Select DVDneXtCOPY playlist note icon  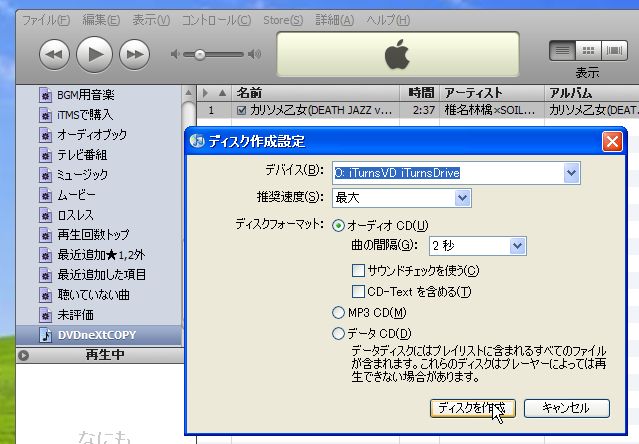coord(45,335)
